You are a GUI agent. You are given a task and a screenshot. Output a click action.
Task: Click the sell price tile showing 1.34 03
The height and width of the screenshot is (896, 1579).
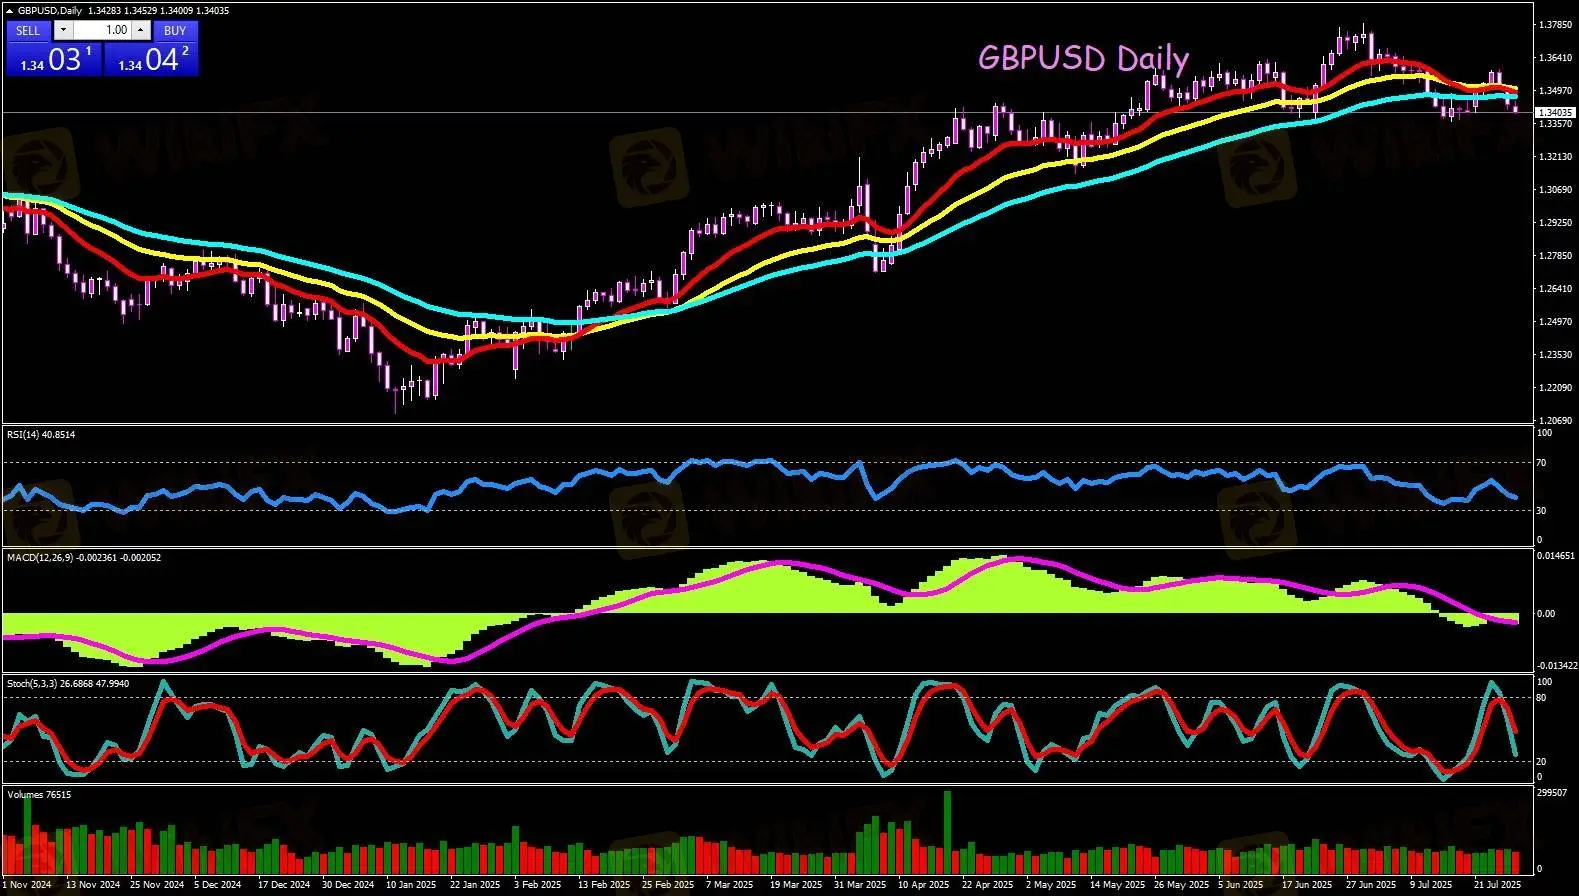pyautogui.click(x=53, y=59)
